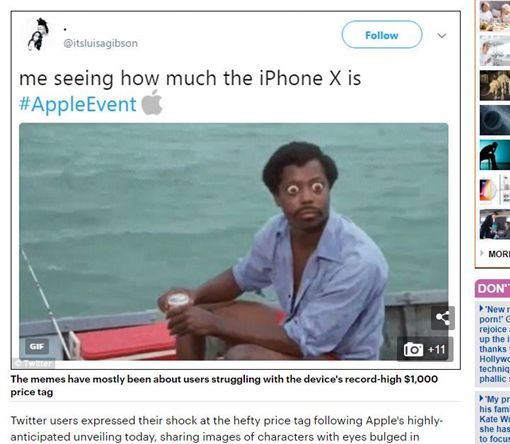Open the top sidebar thumbnail of people eating
The image size is (510, 444).
click(x=495, y=16)
